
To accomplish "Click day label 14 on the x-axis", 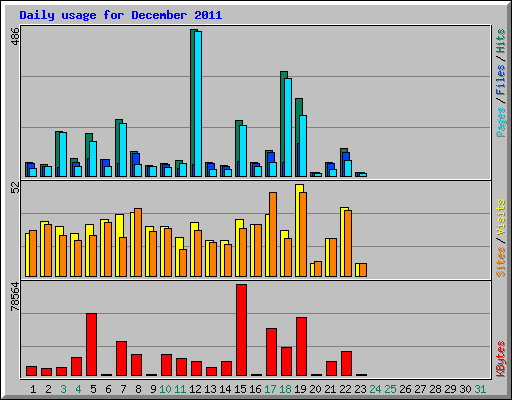I will pyautogui.click(x=225, y=389).
